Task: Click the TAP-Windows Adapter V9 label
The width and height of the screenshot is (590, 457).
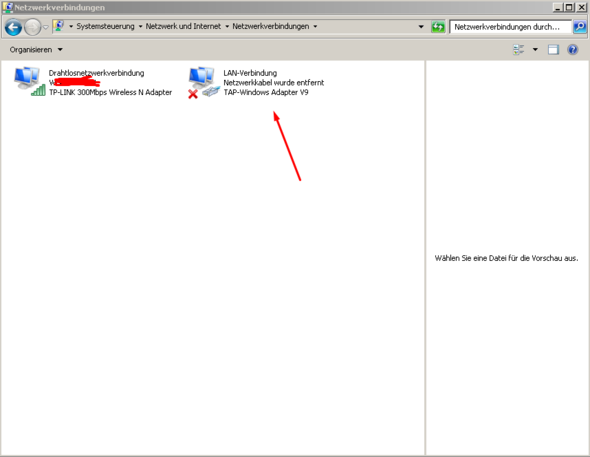Action: (x=266, y=93)
